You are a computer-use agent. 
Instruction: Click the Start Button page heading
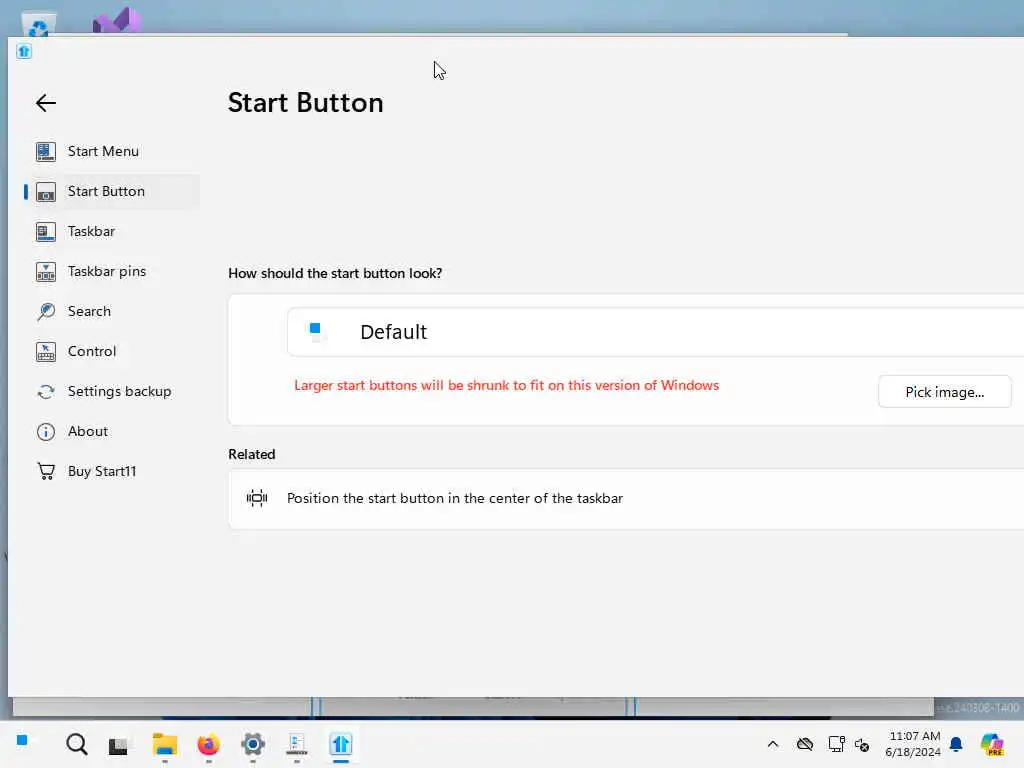tap(306, 103)
